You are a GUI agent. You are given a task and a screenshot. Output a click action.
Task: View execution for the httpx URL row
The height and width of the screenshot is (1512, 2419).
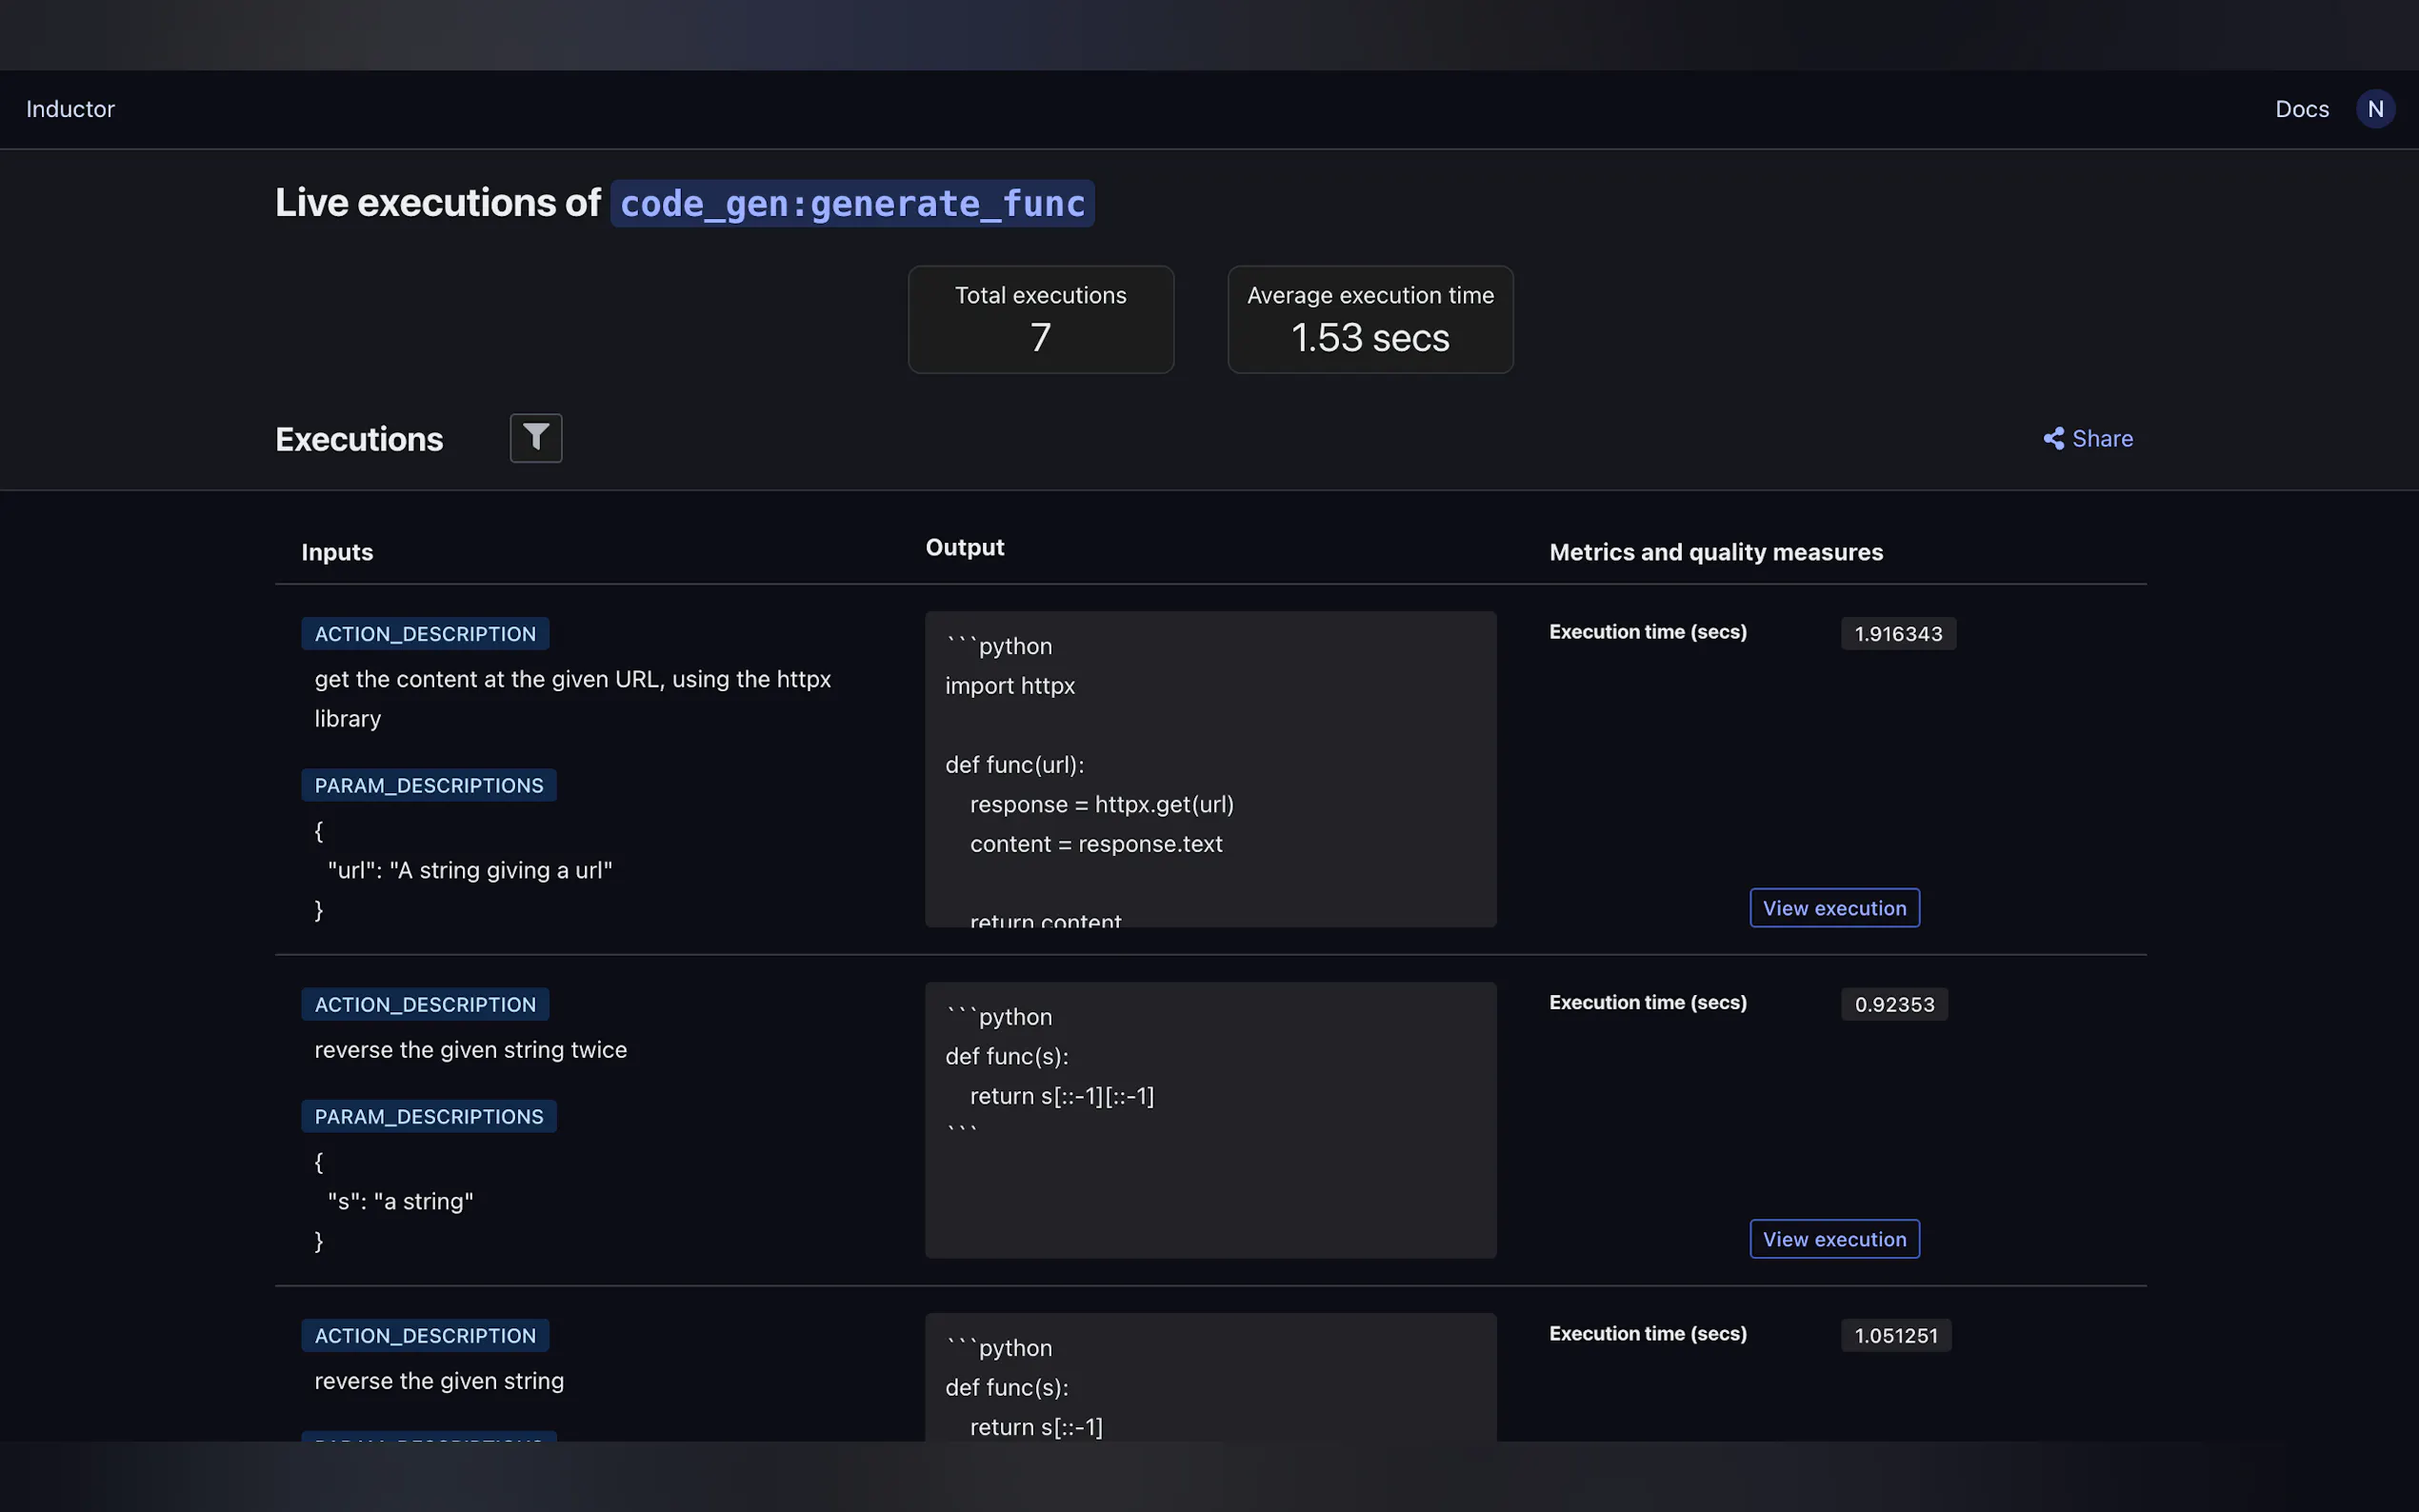pyautogui.click(x=1833, y=908)
